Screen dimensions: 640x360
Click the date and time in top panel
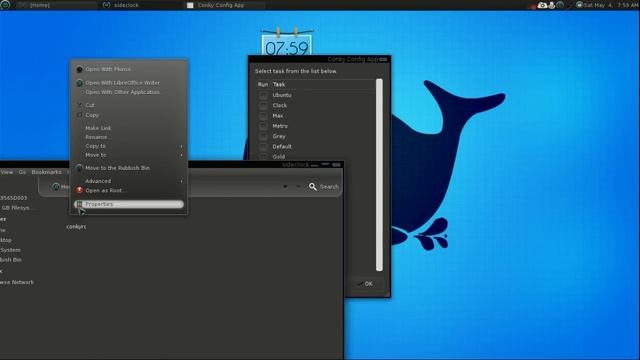pos(611,5)
